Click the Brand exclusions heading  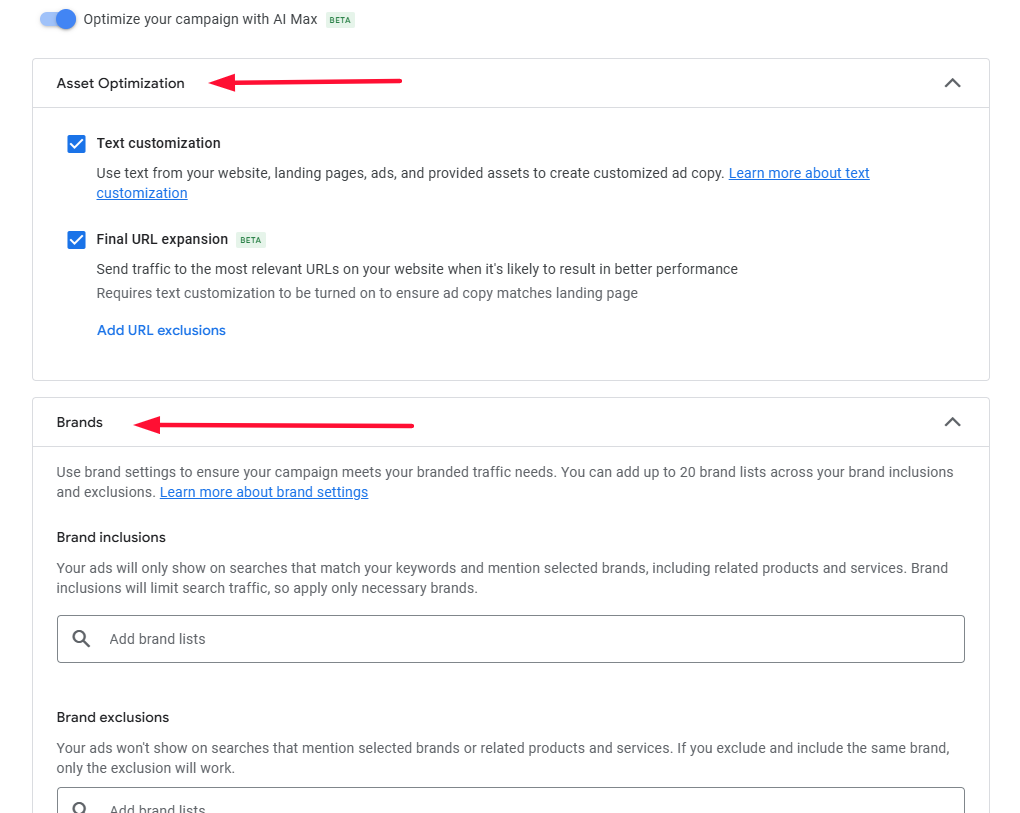113,717
